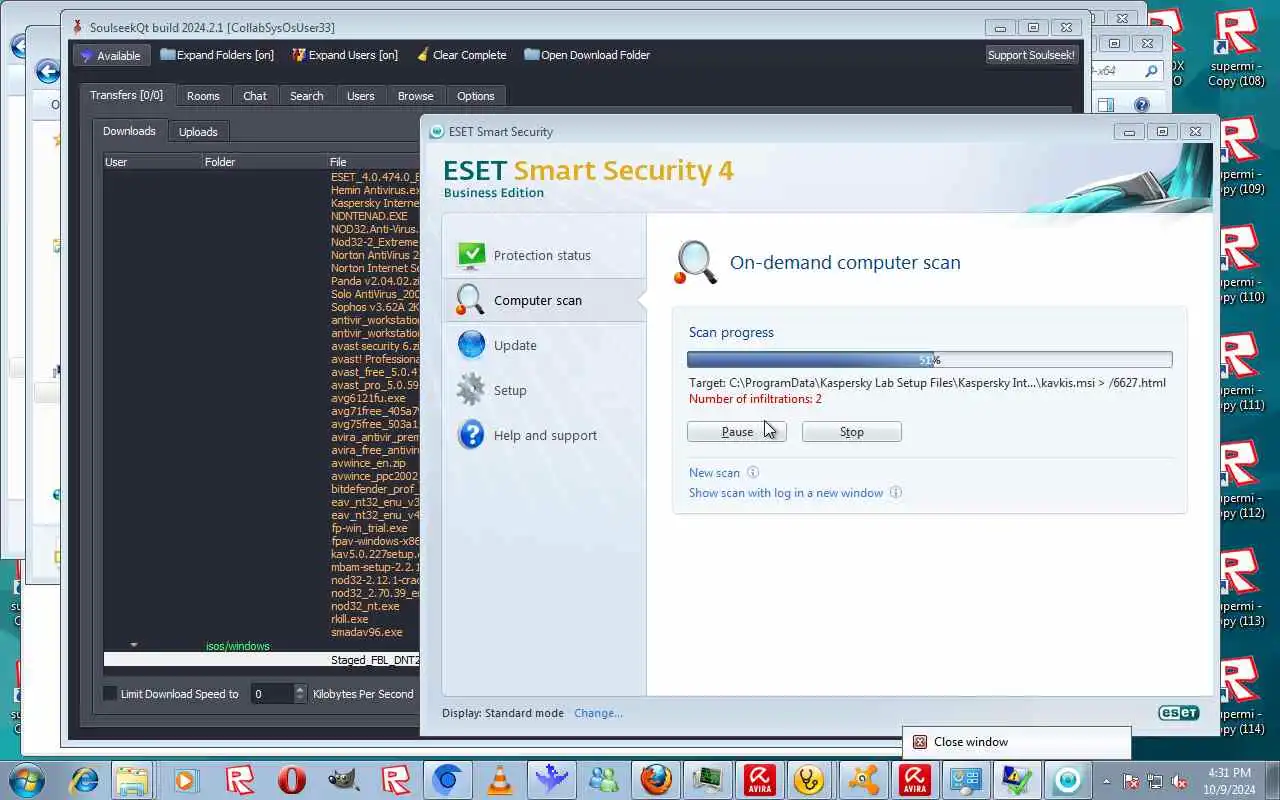Viewport: 1280px width, 800px height.
Task: Click the info icon beside New scan
Action: click(753, 473)
